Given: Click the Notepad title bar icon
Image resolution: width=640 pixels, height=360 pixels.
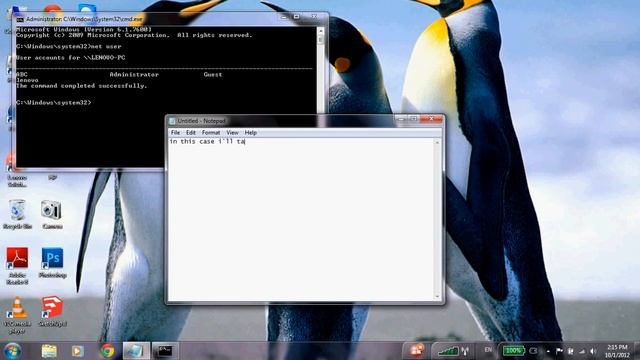Looking at the screenshot, I should (172, 121).
